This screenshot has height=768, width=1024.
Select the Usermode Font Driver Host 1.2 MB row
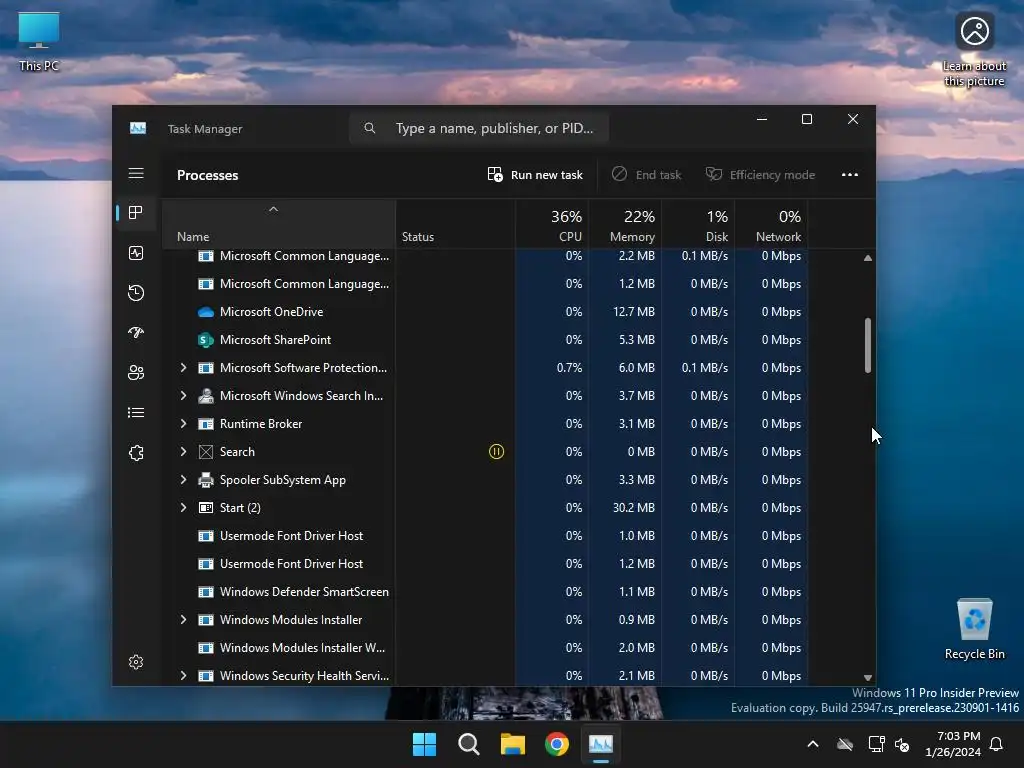[485, 564]
